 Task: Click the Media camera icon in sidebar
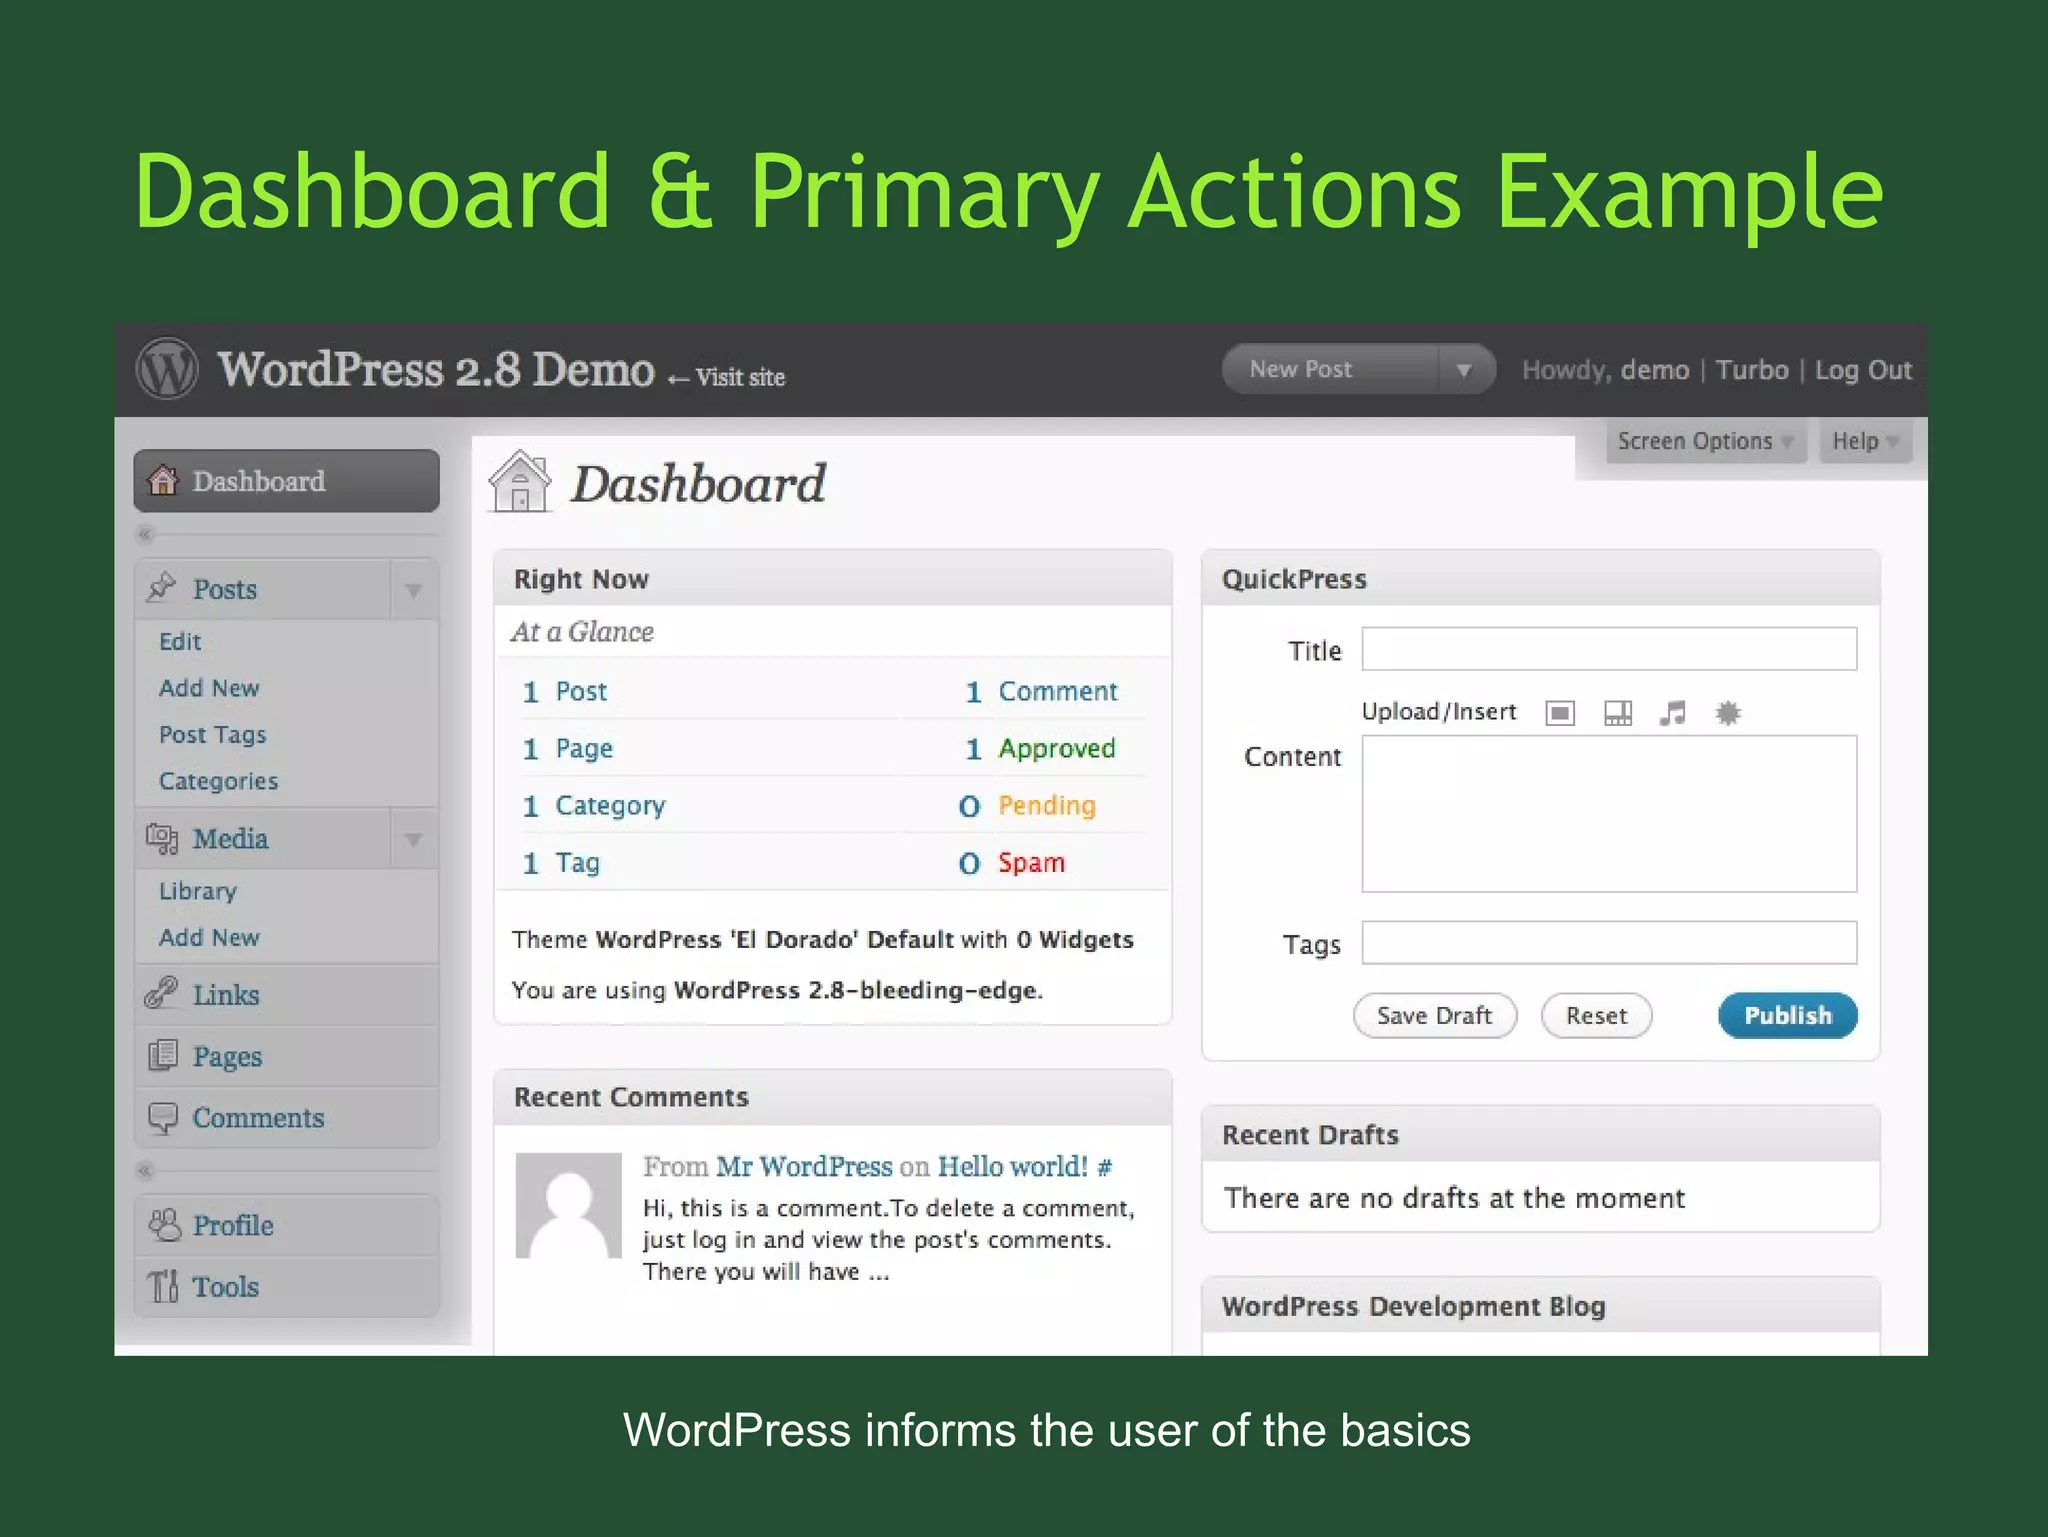click(x=162, y=838)
